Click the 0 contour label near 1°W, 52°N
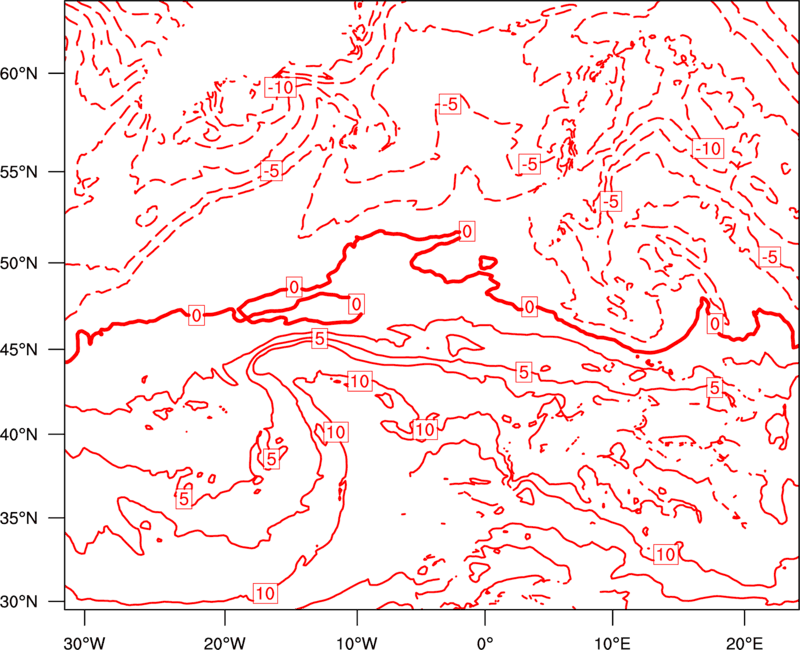The height and width of the screenshot is (650, 800). click(467, 232)
